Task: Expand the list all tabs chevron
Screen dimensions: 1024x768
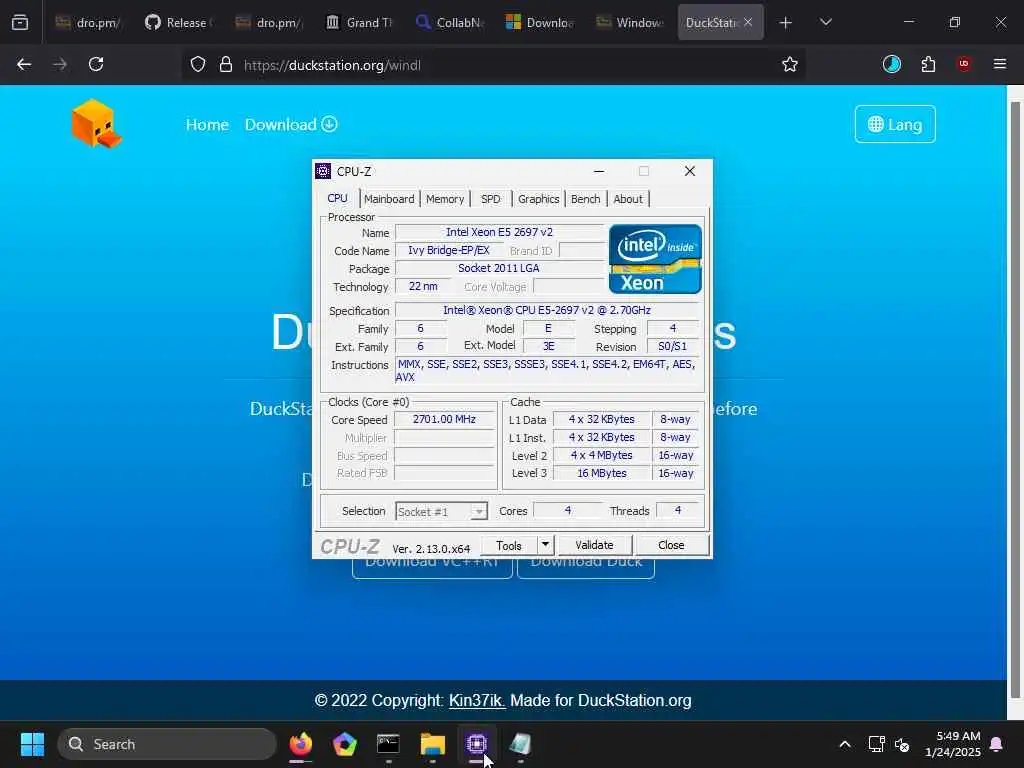Action: [825, 23]
